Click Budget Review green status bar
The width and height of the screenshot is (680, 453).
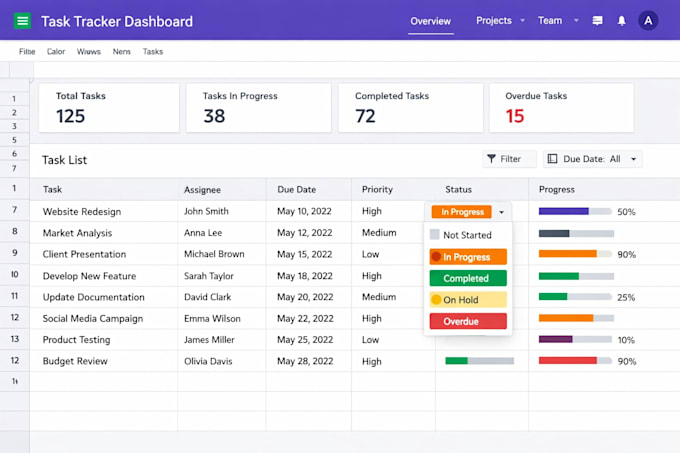[479, 361]
